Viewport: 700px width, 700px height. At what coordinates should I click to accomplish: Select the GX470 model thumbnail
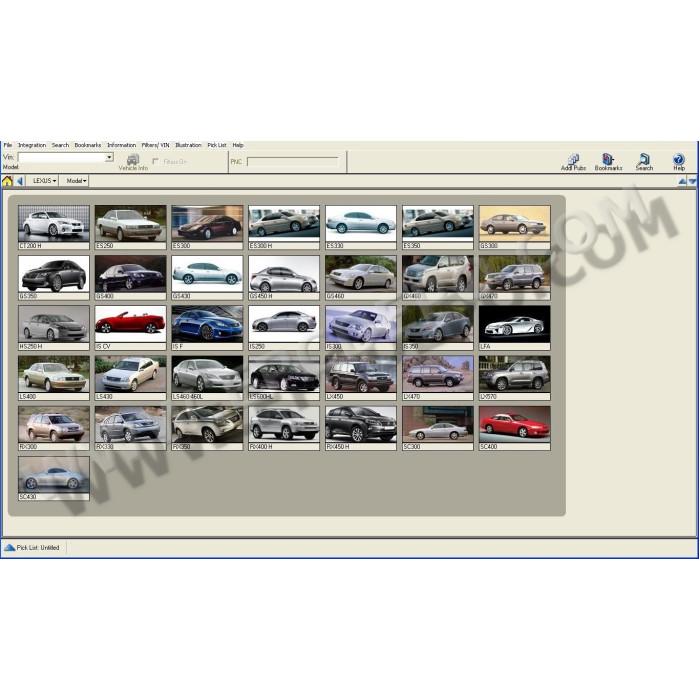[514, 277]
